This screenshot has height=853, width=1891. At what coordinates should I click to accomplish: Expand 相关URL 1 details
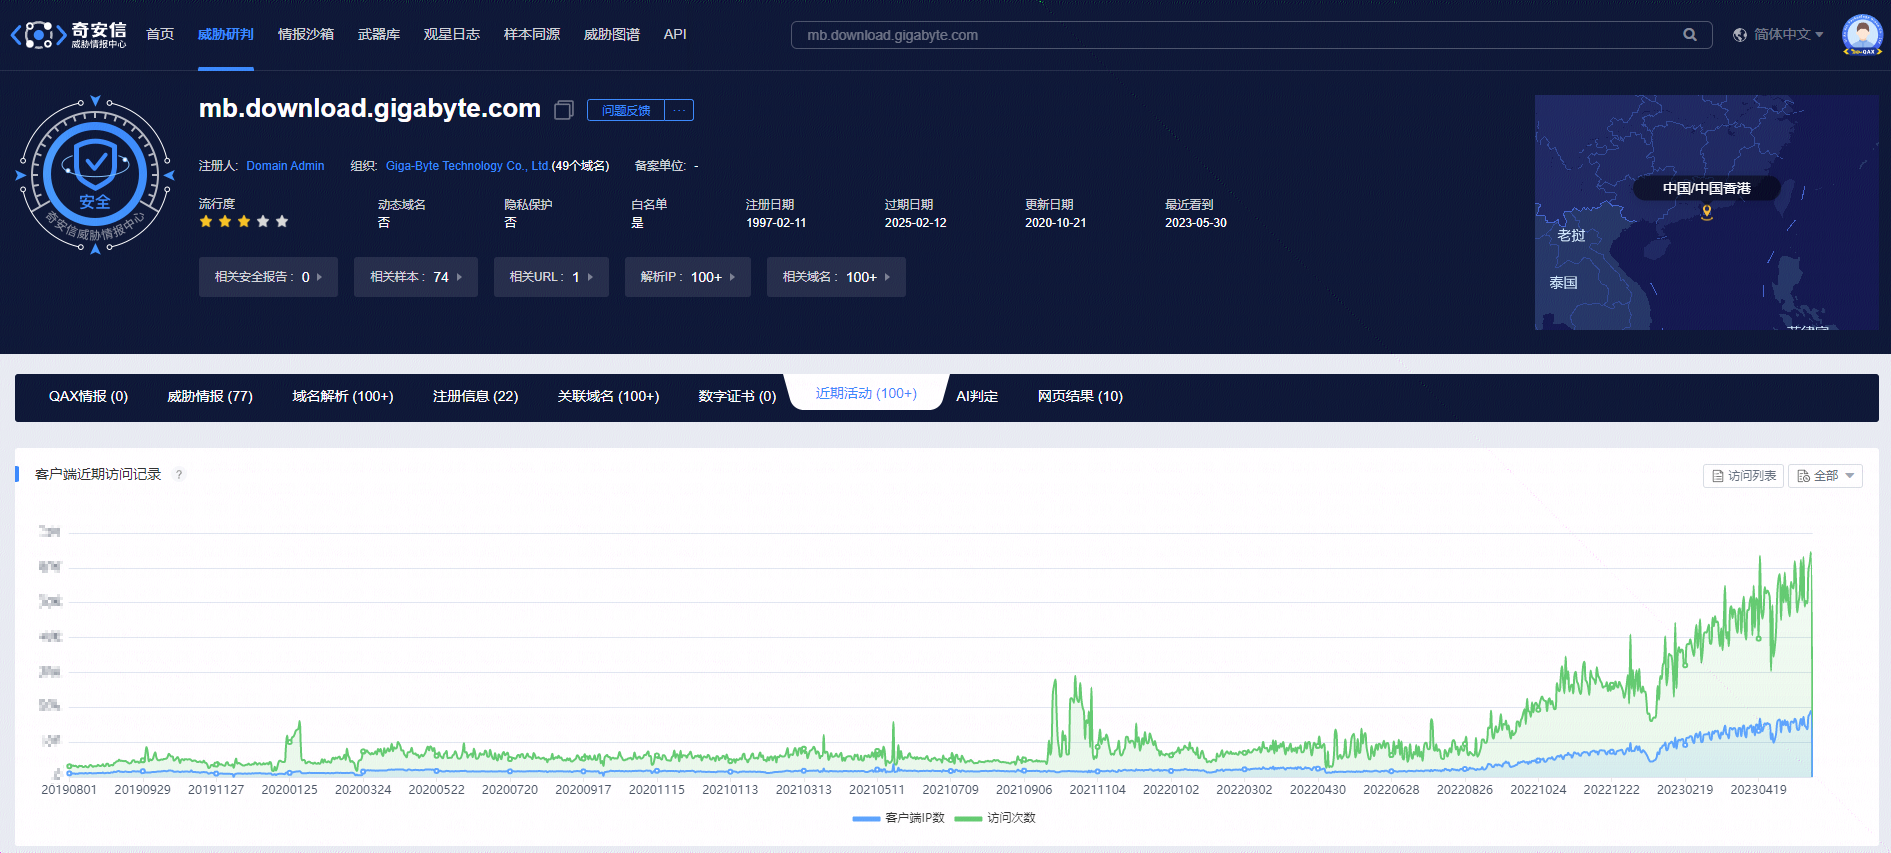pos(551,277)
